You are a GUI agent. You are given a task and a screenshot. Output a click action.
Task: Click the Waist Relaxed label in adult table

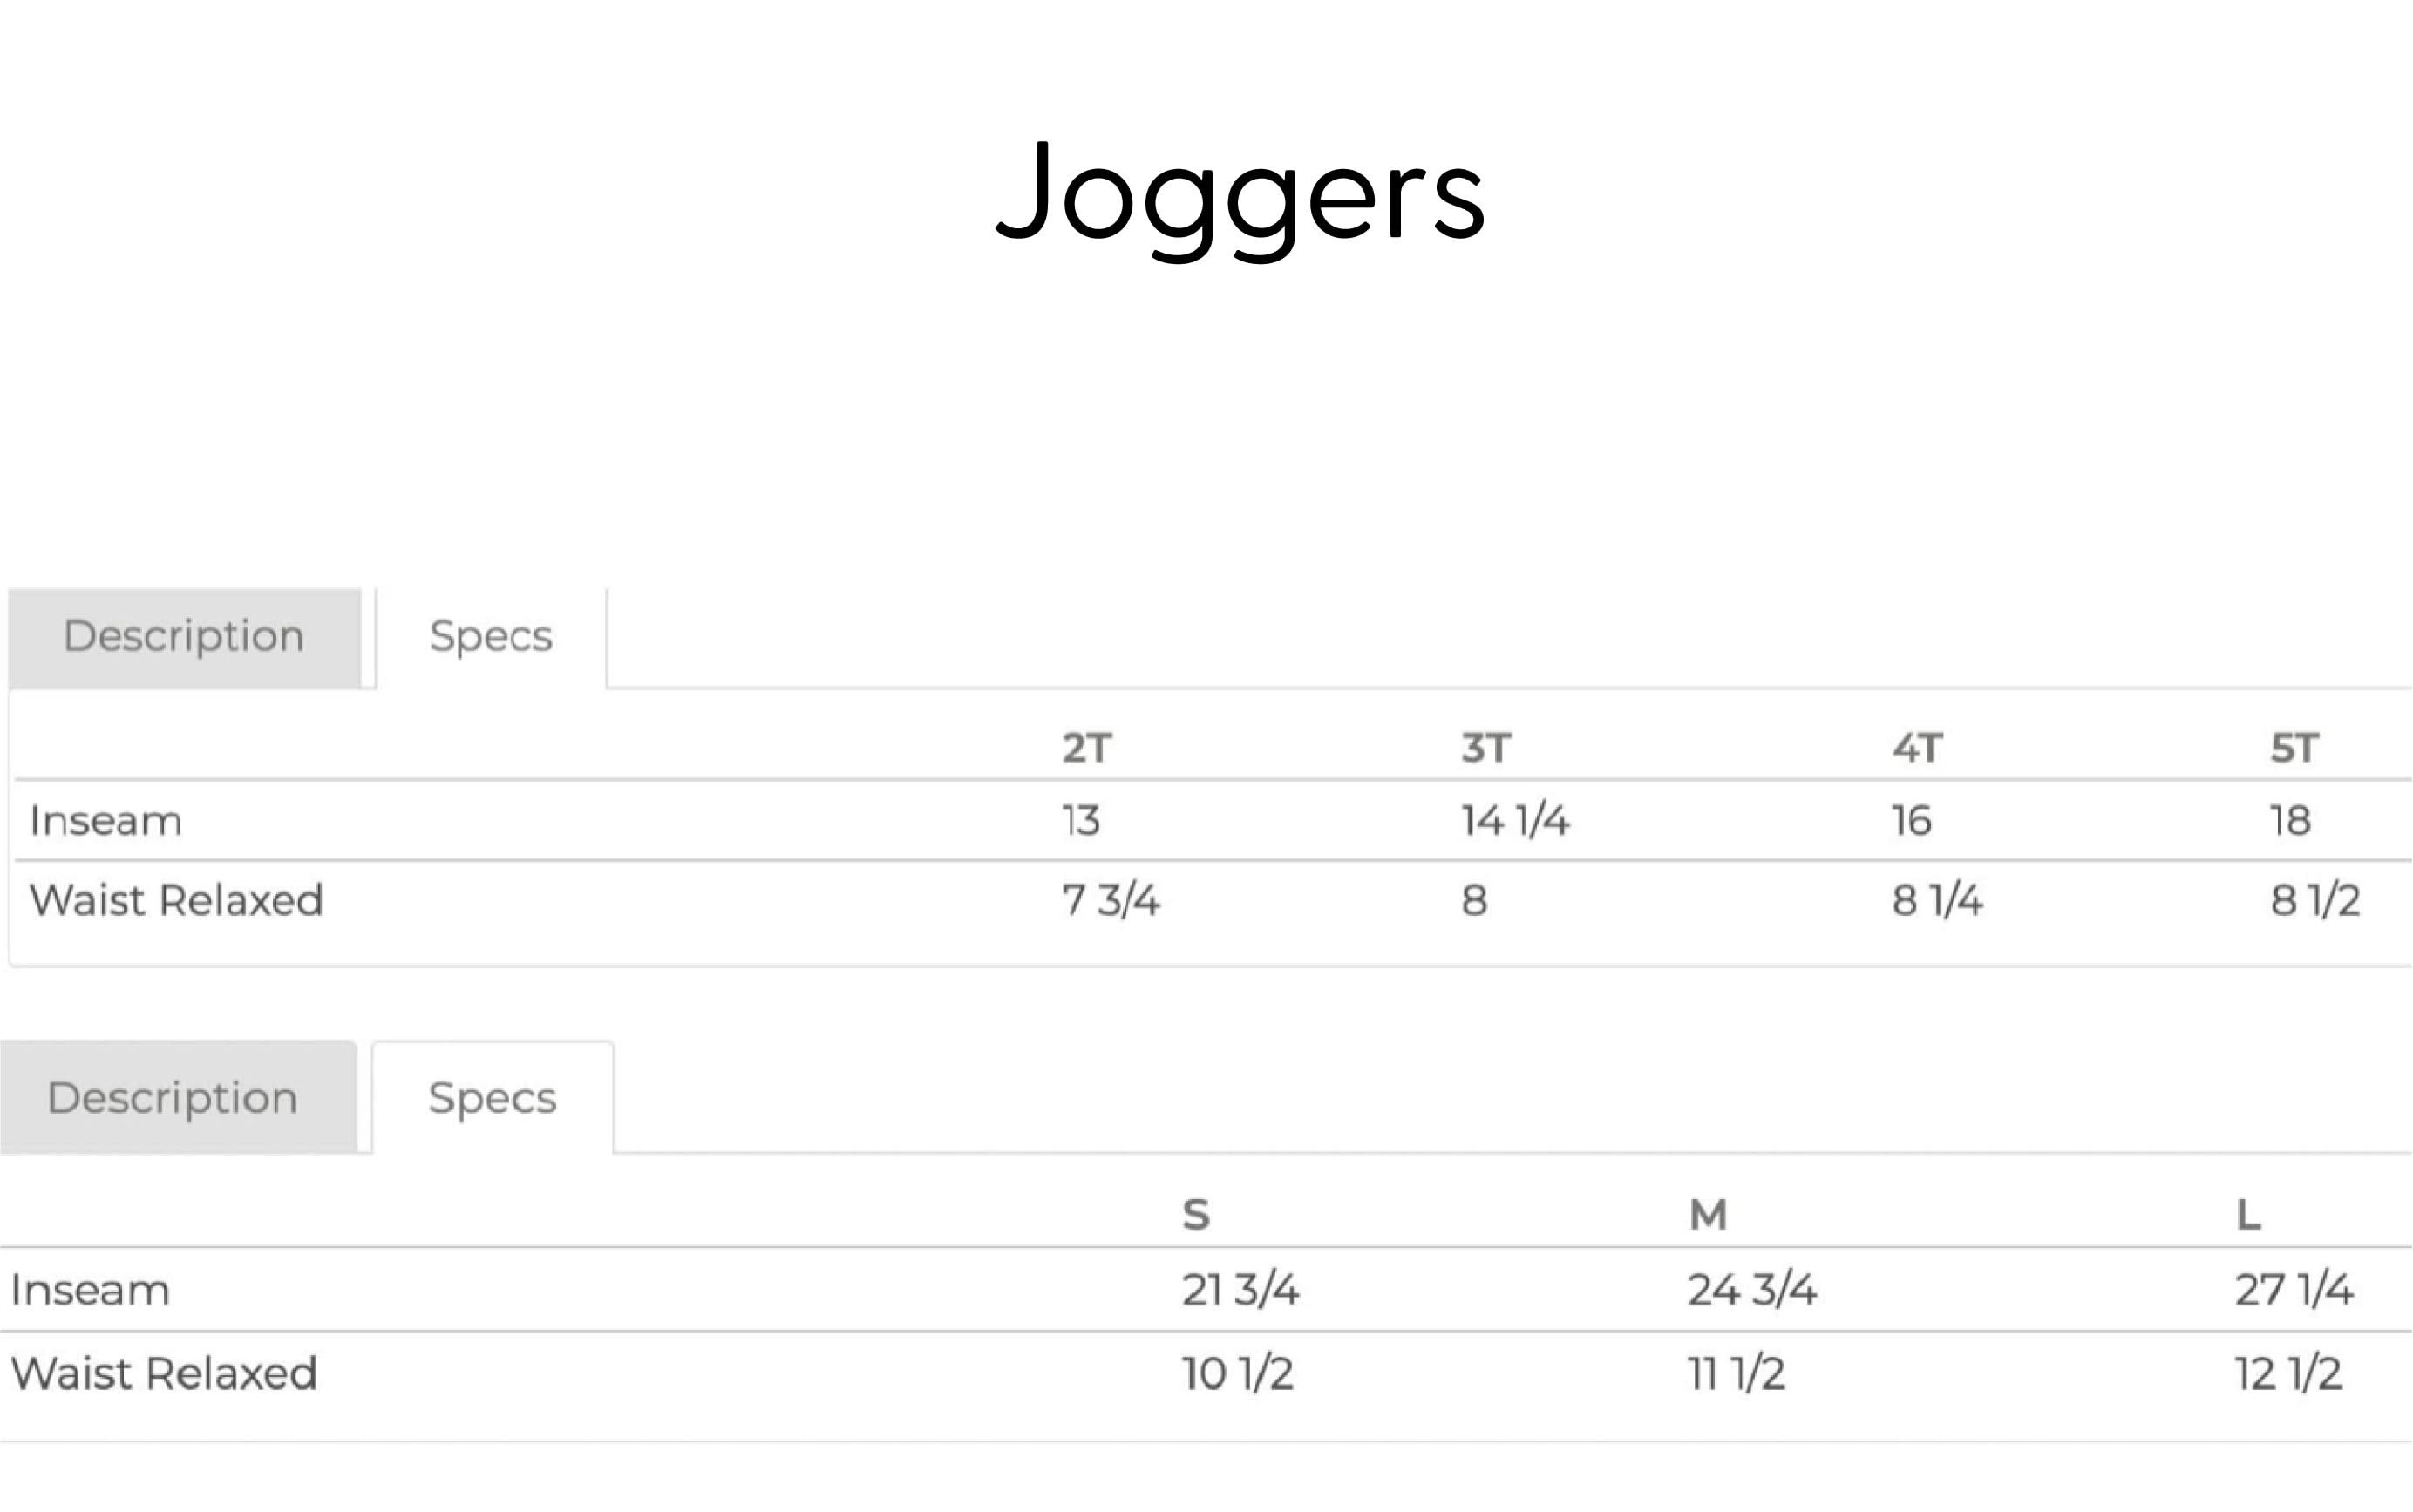coord(164,1374)
